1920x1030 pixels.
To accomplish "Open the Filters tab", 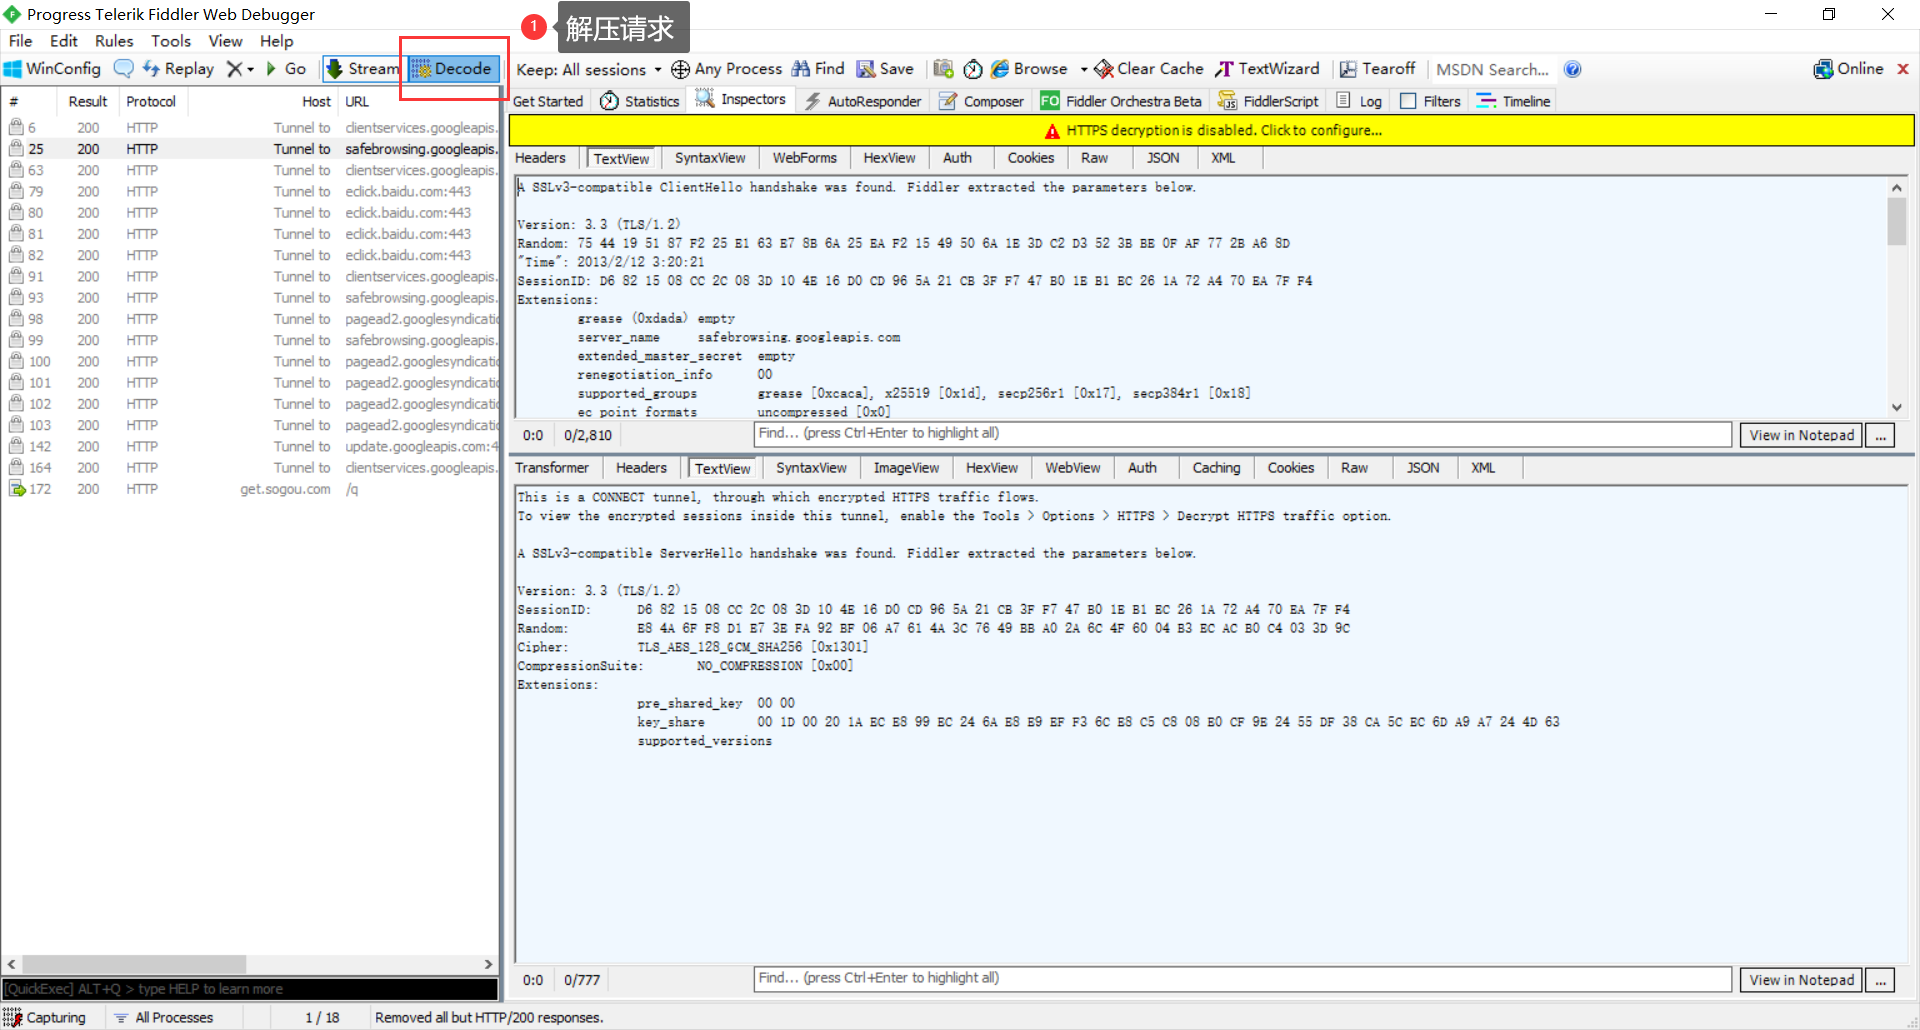I will (x=1430, y=101).
